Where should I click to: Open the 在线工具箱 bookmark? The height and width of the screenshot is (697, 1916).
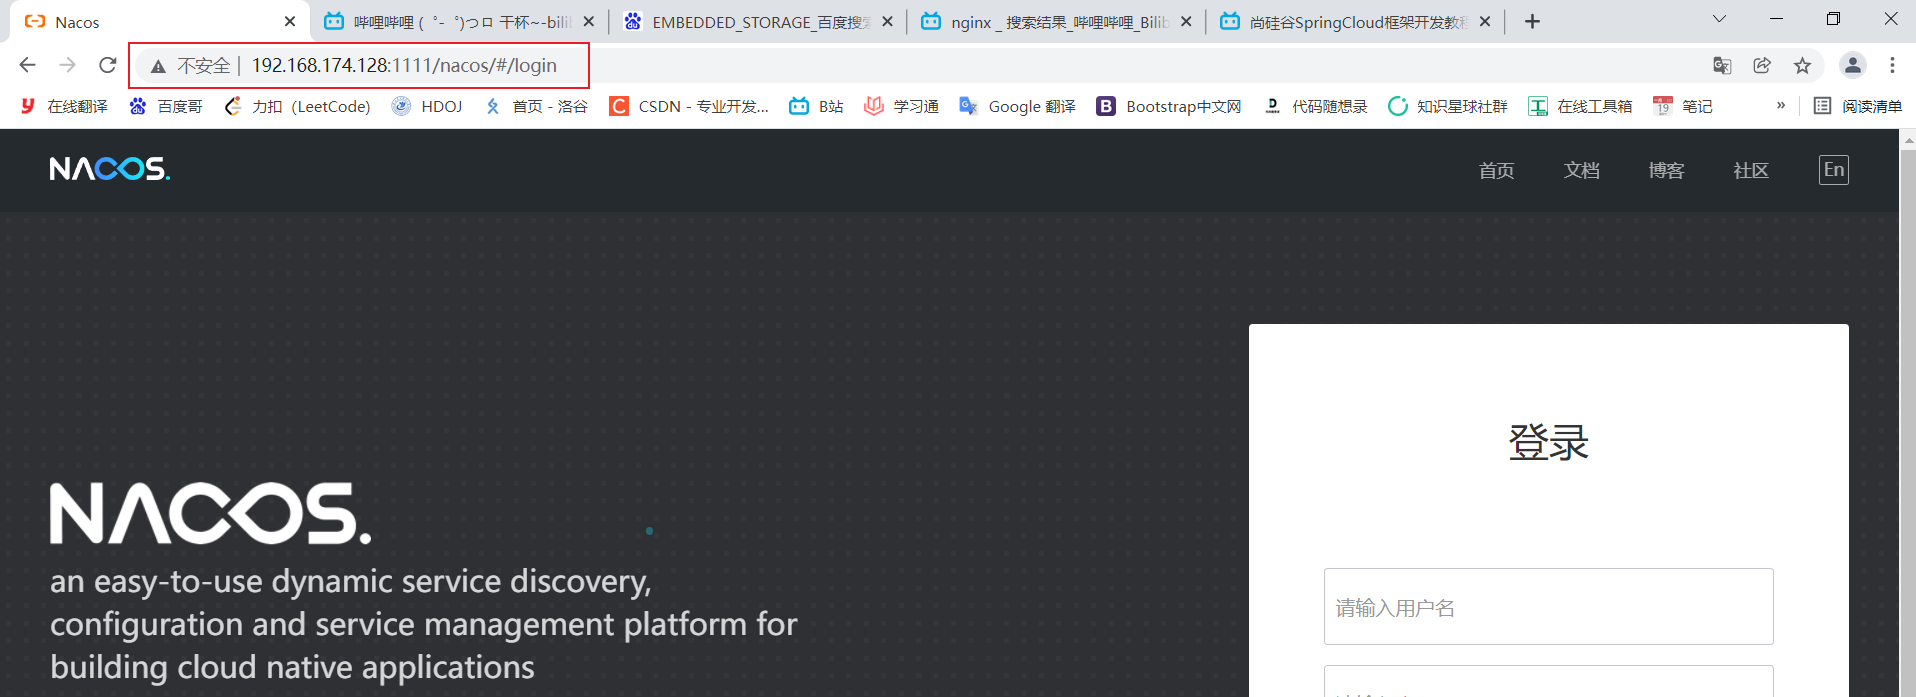[x=1580, y=106]
